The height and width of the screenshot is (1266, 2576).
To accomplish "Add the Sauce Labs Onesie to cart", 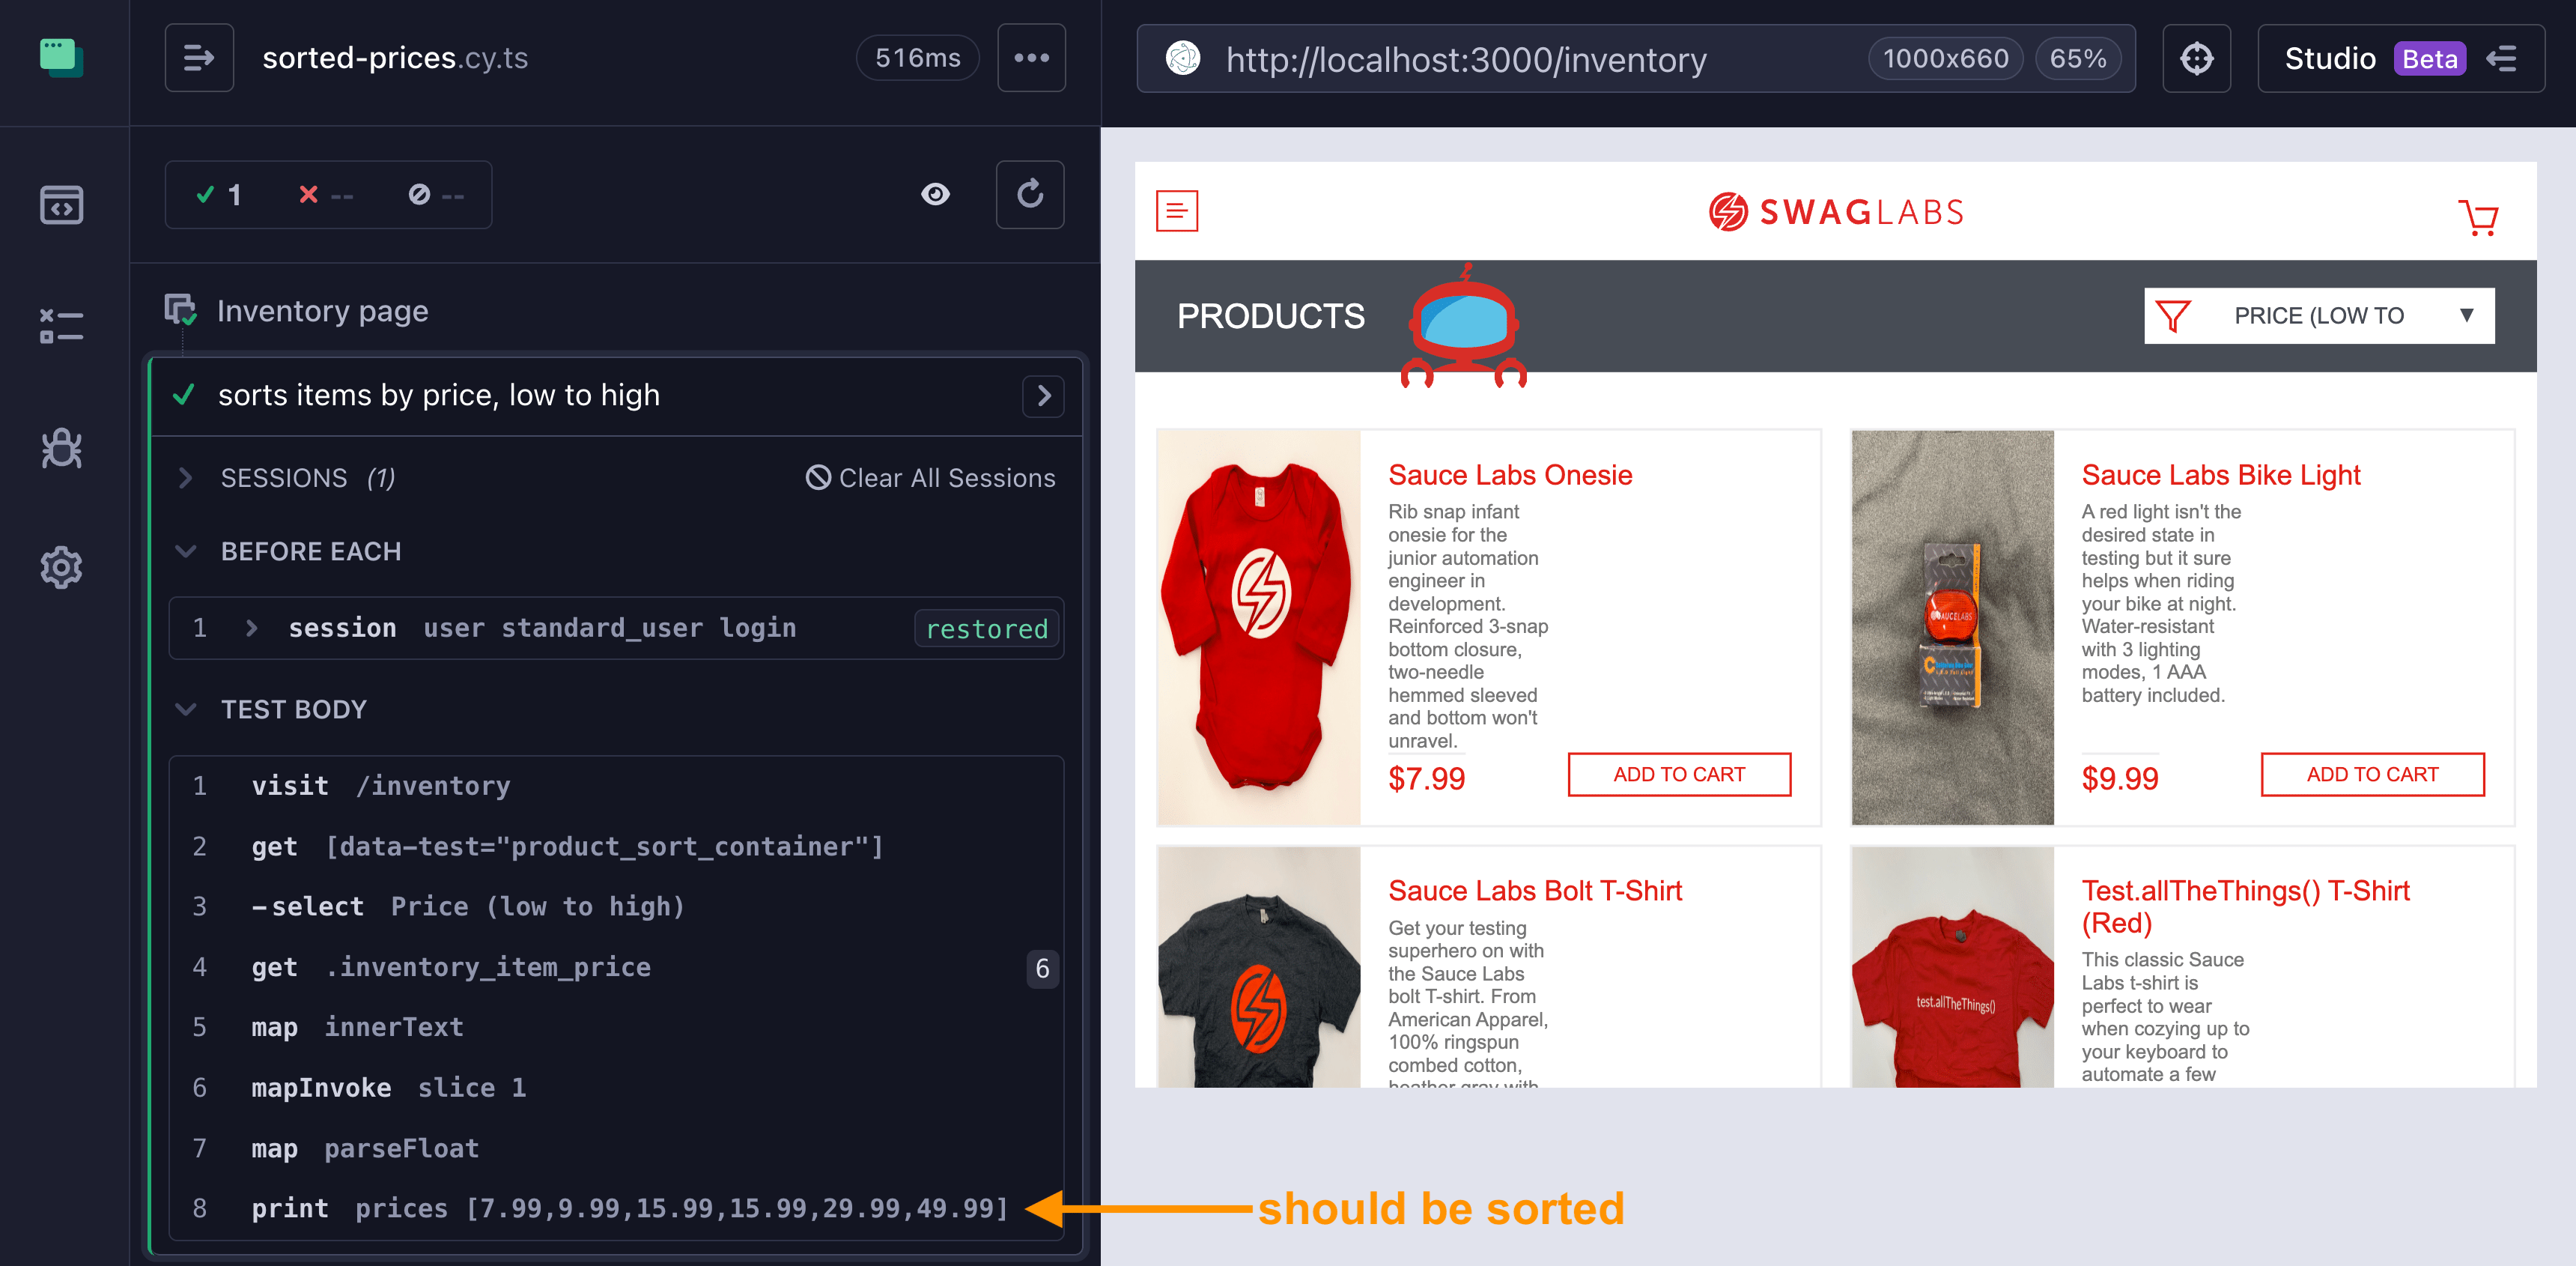I will click(x=1678, y=774).
